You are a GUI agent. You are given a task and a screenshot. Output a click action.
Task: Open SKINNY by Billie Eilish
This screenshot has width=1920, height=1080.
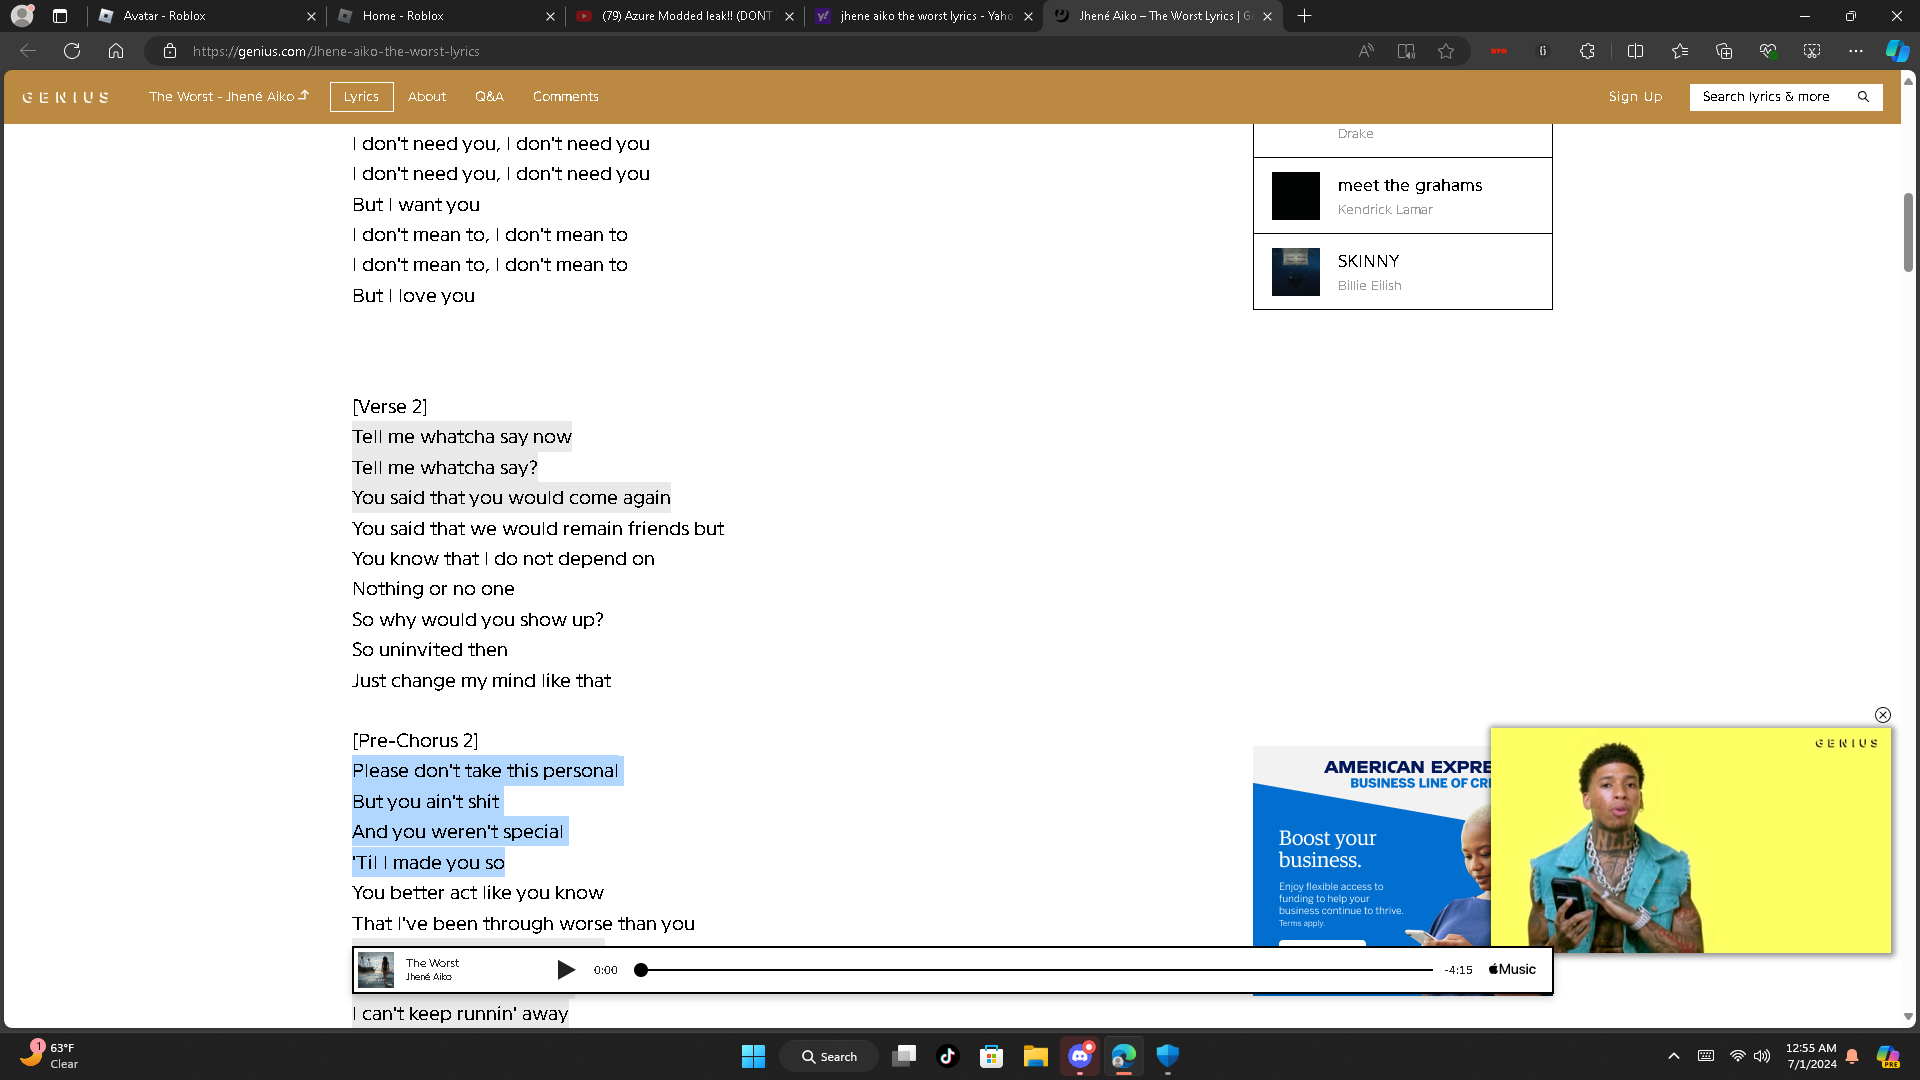pos(1402,272)
